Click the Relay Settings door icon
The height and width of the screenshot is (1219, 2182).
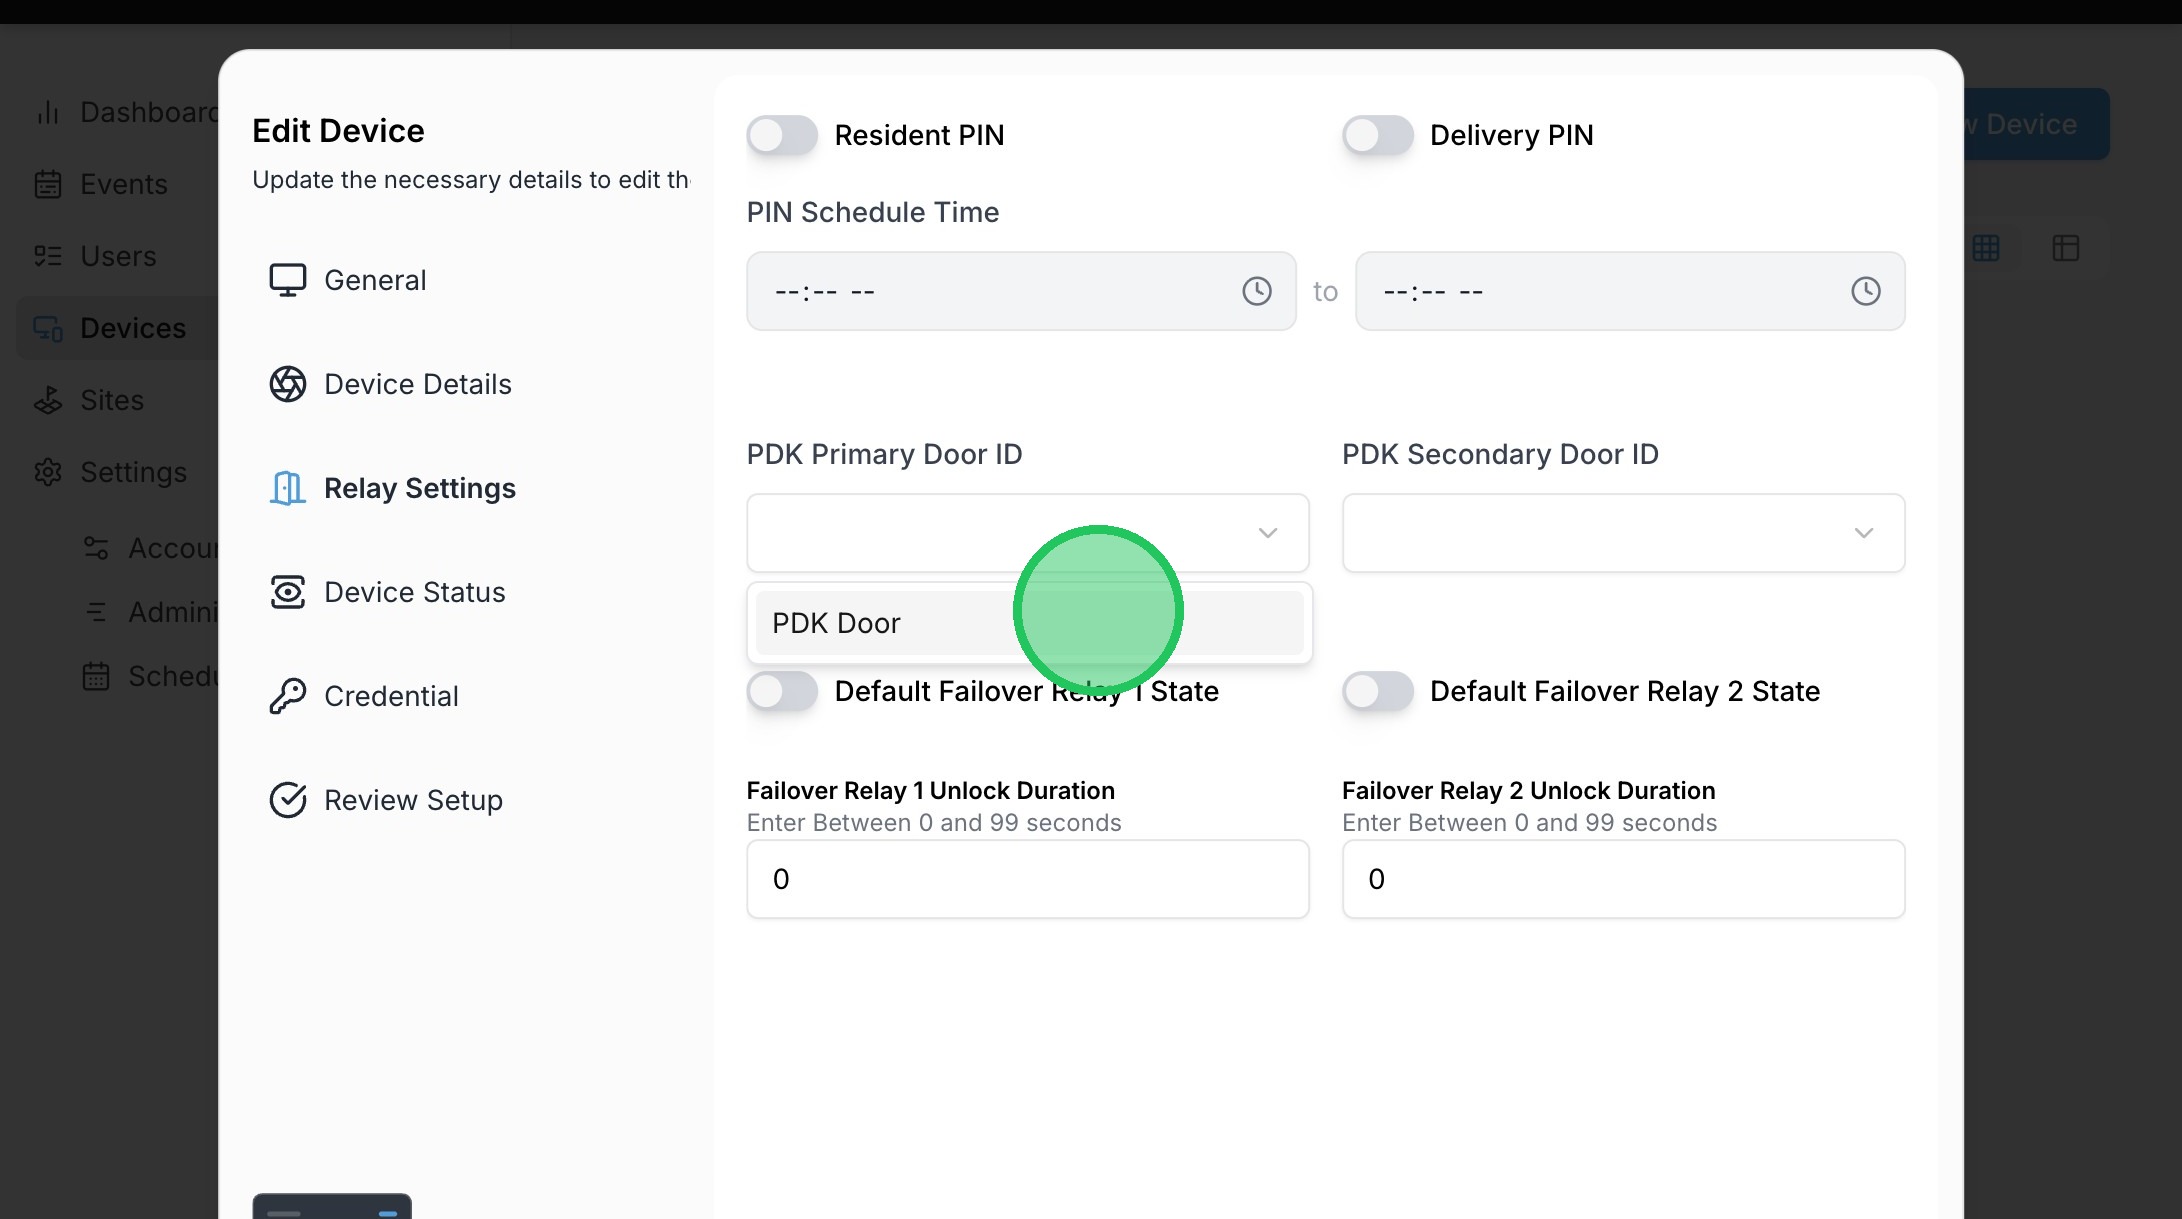[x=287, y=488]
